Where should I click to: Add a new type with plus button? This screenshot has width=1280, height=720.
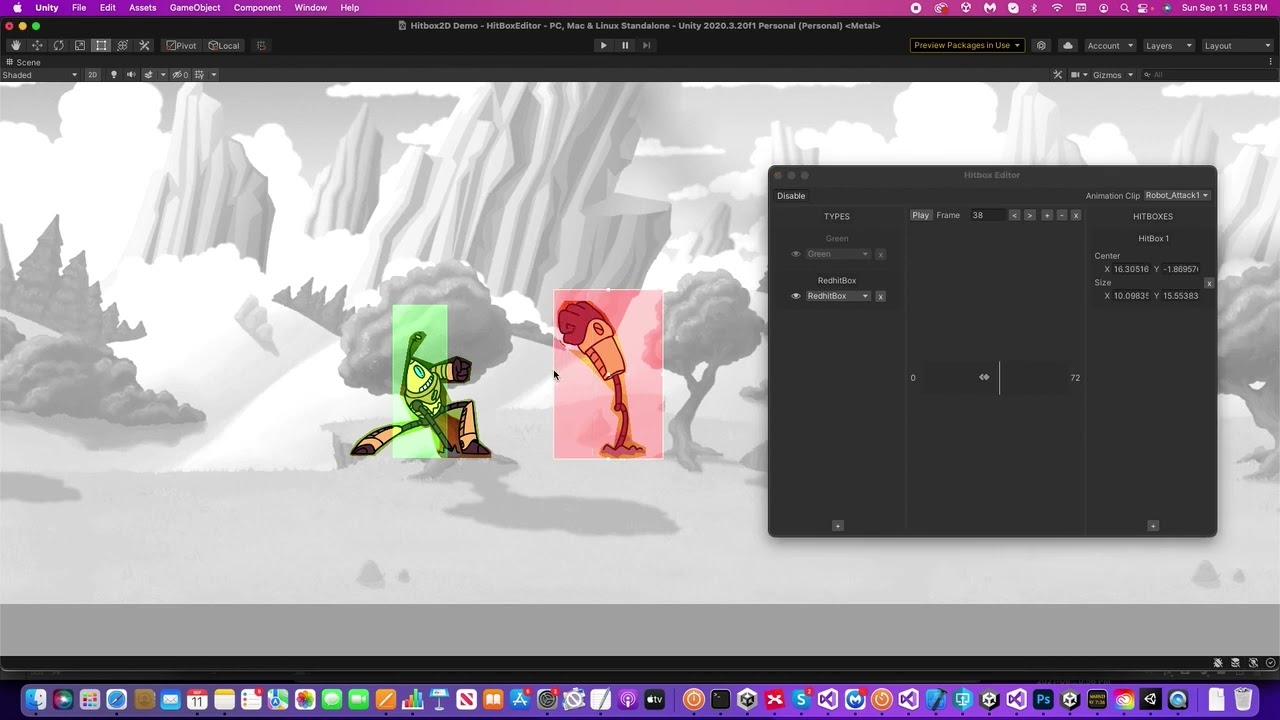838,526
